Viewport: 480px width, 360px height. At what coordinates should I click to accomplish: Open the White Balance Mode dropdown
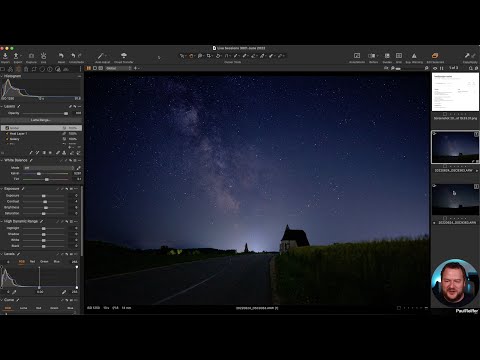(49, 168)
